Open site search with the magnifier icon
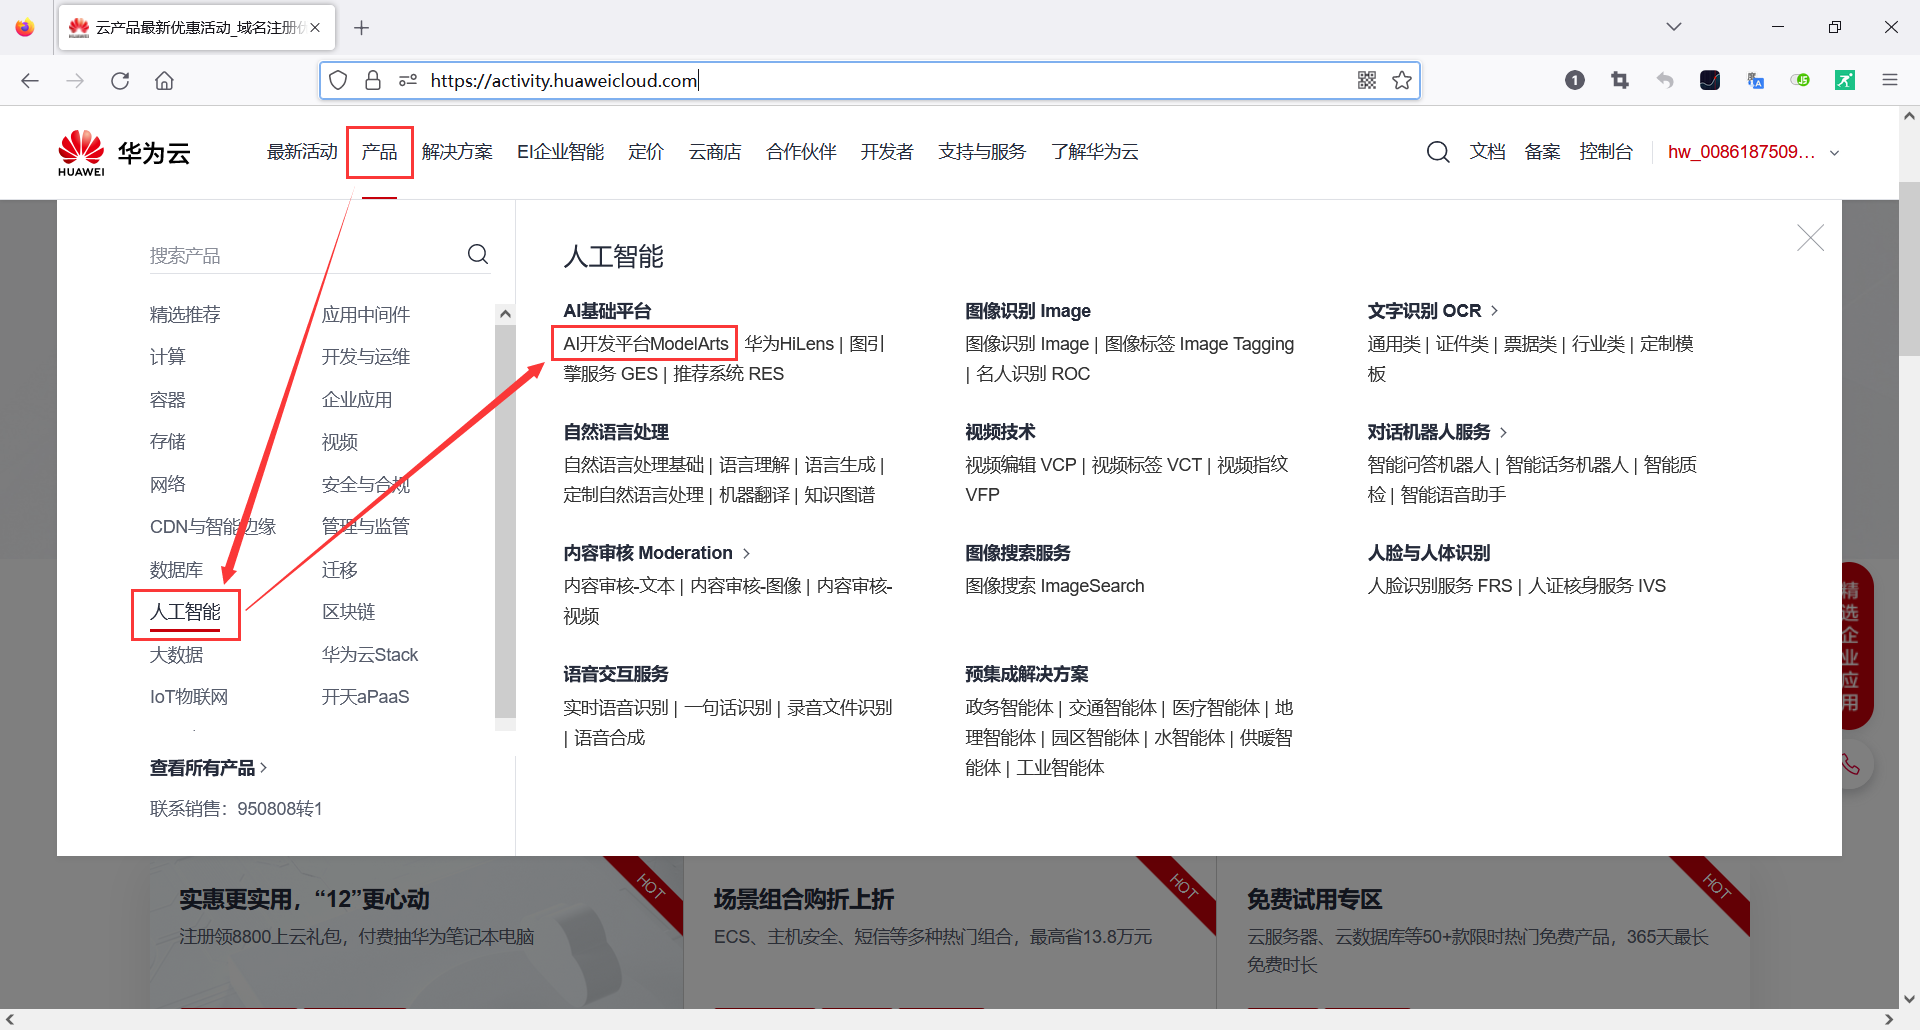The width and height of the screenshot is (1920, 1030). 1438,151
